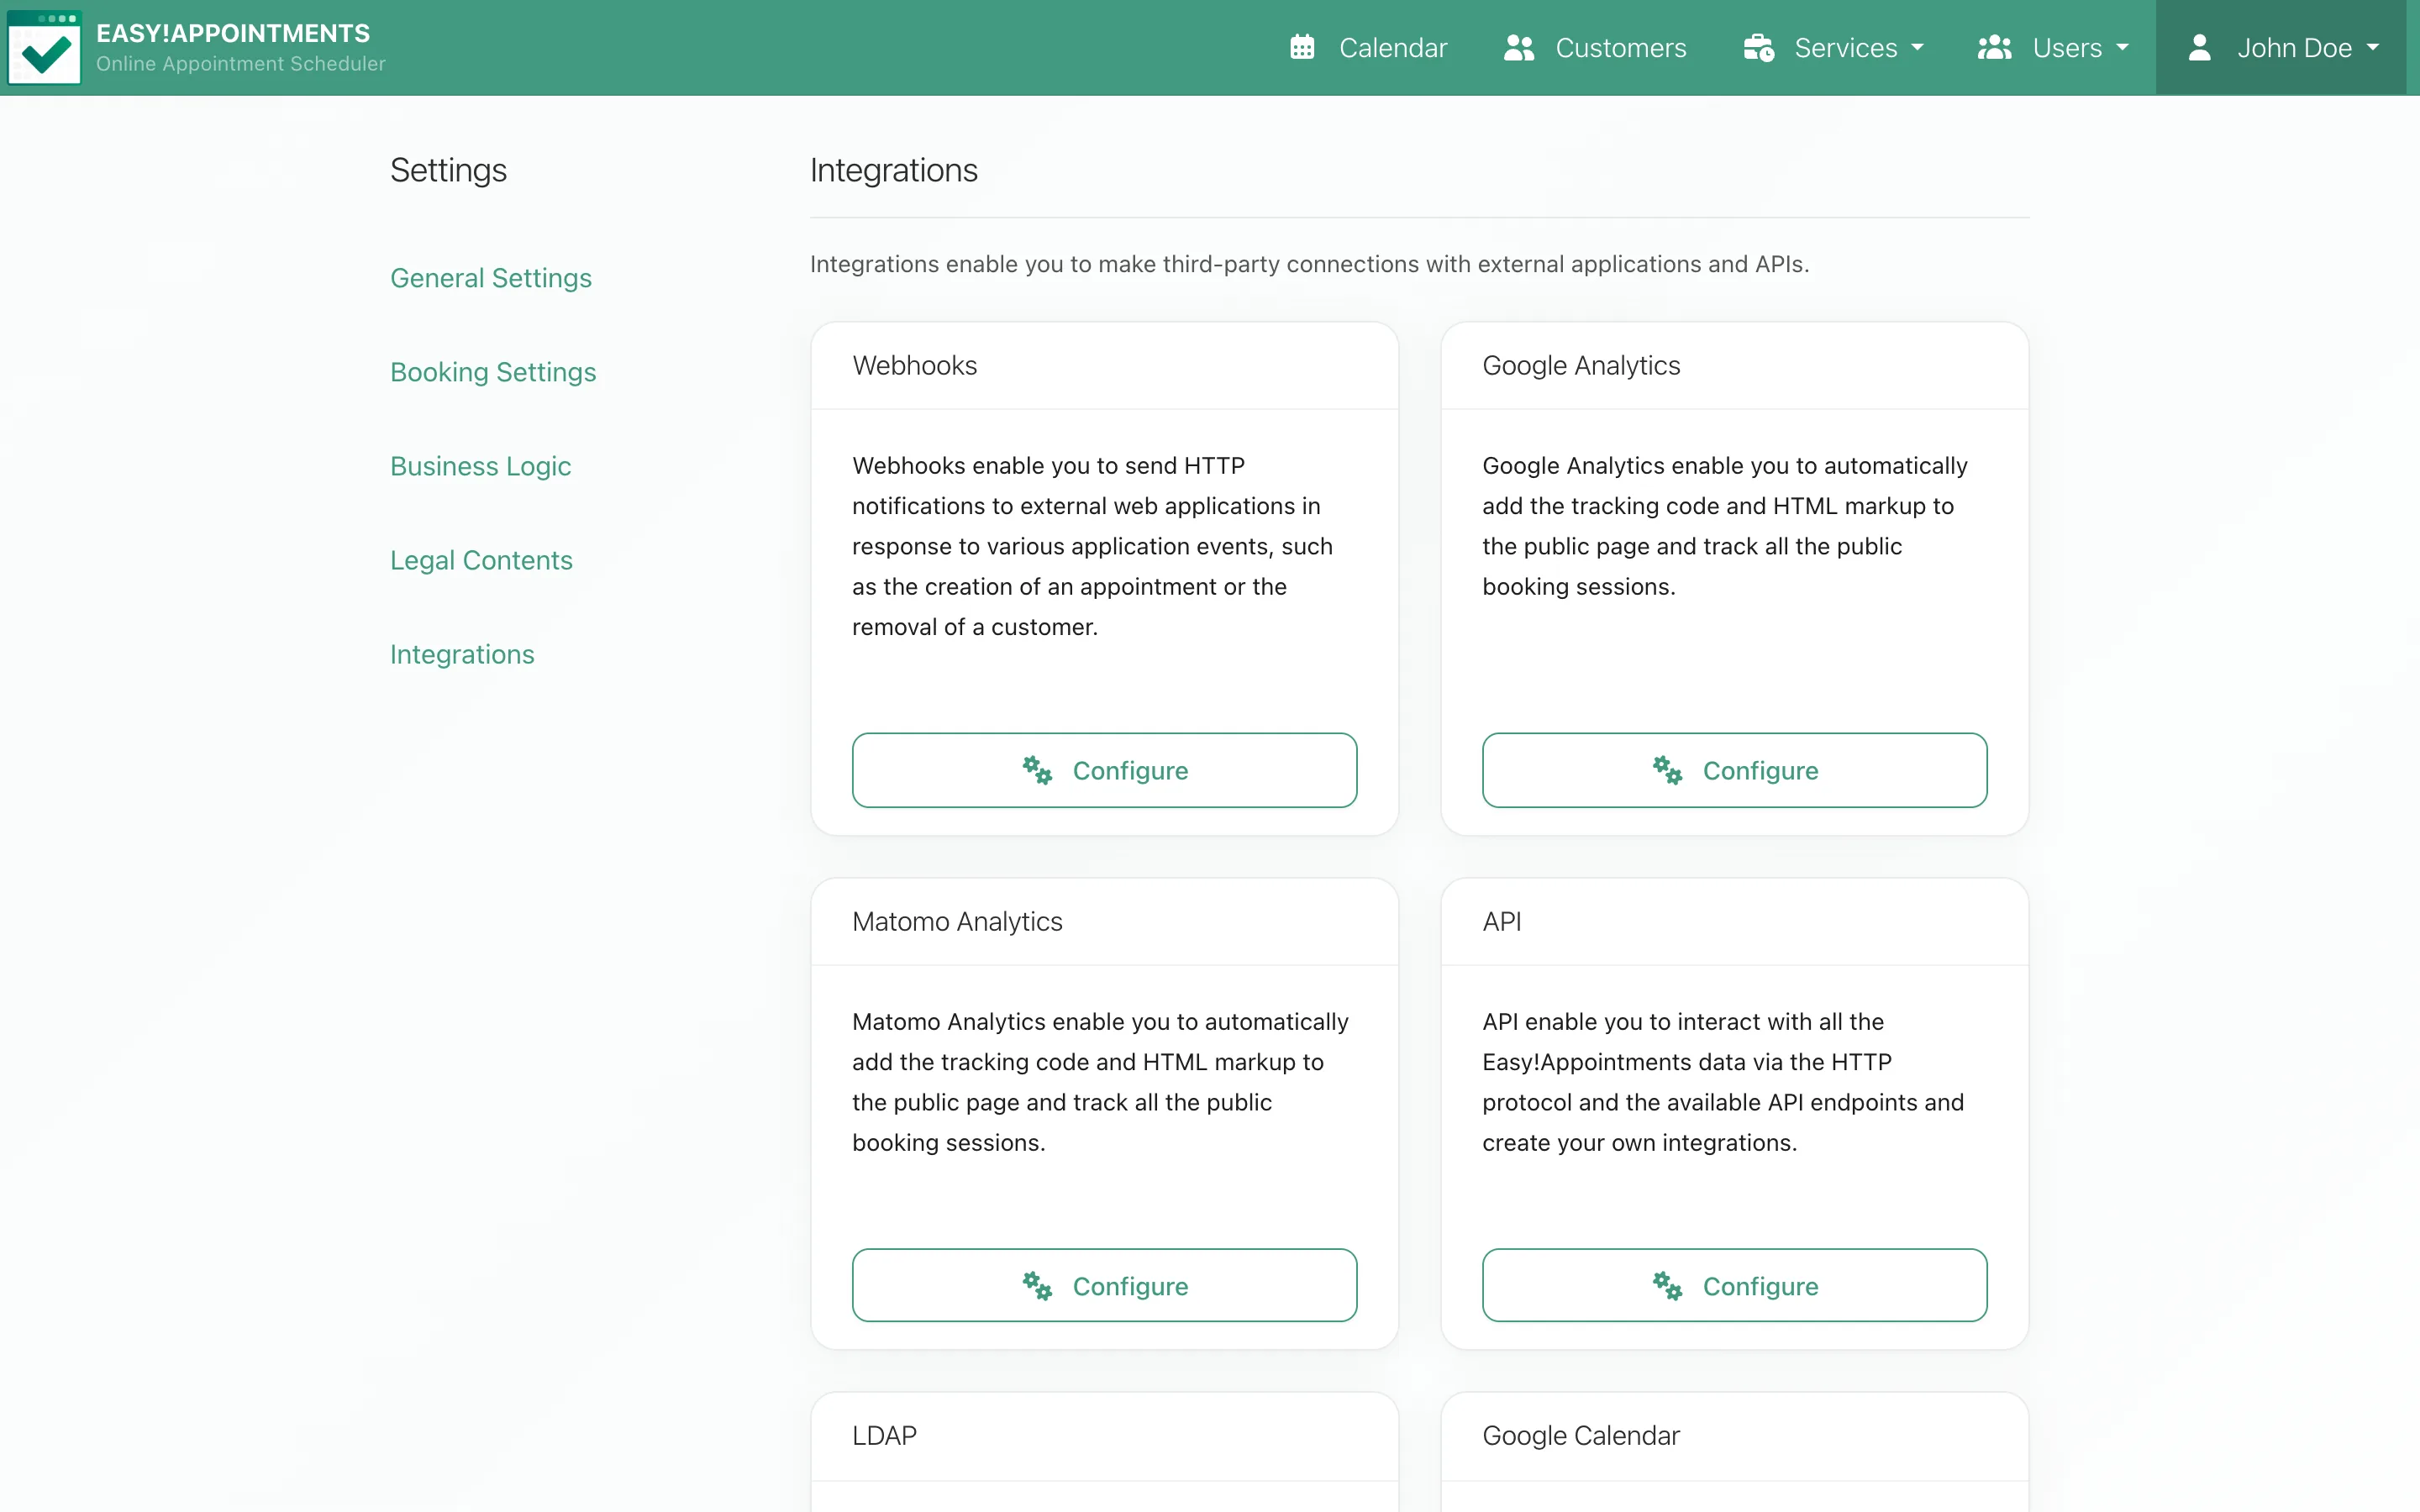The image size is (2420, 1512).
Task: Click the gears icon in the Webhooks card
Action: click(x=1037, y=770)
